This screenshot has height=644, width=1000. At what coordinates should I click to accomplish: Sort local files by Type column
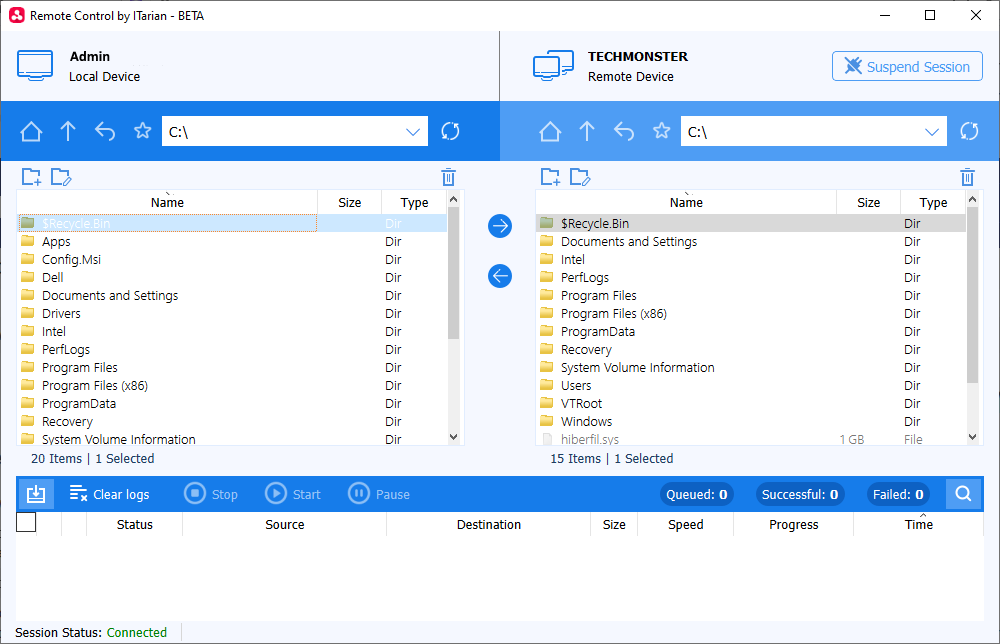click(x=415, y=202)
